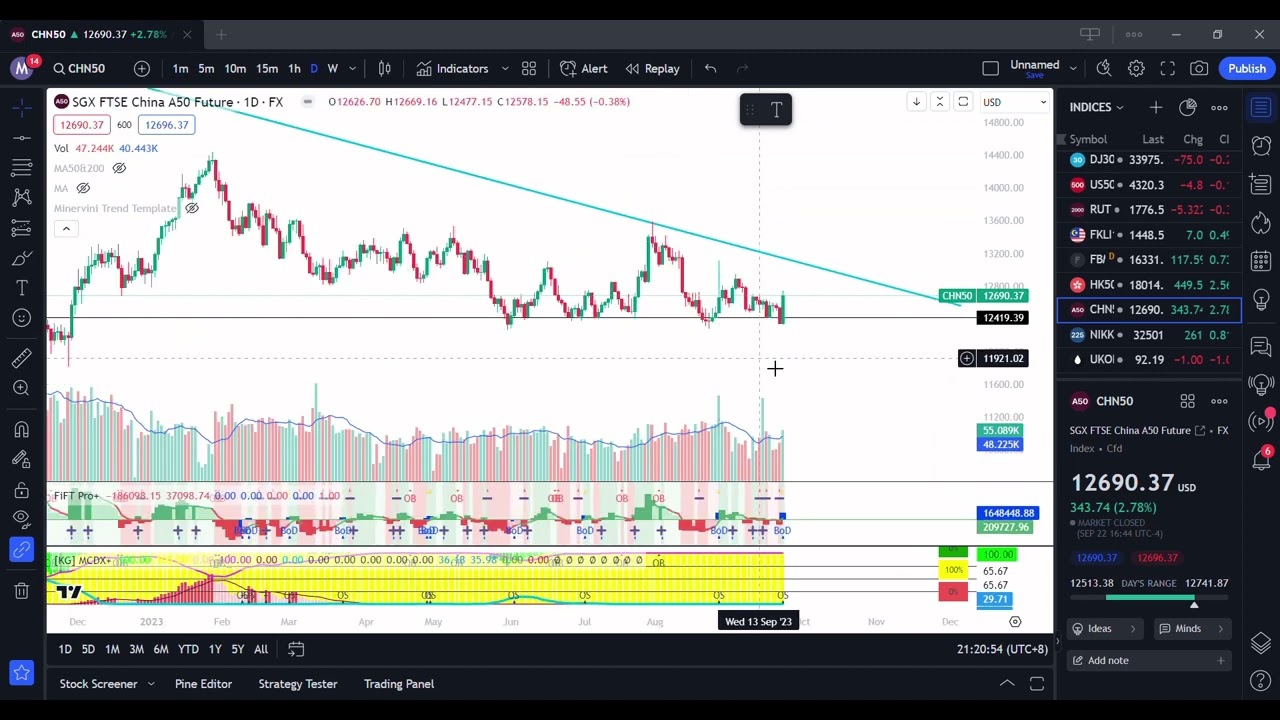This screenshot has height=720, width=1280.
Task: Set the YTD date range
Action: [188, 650]
